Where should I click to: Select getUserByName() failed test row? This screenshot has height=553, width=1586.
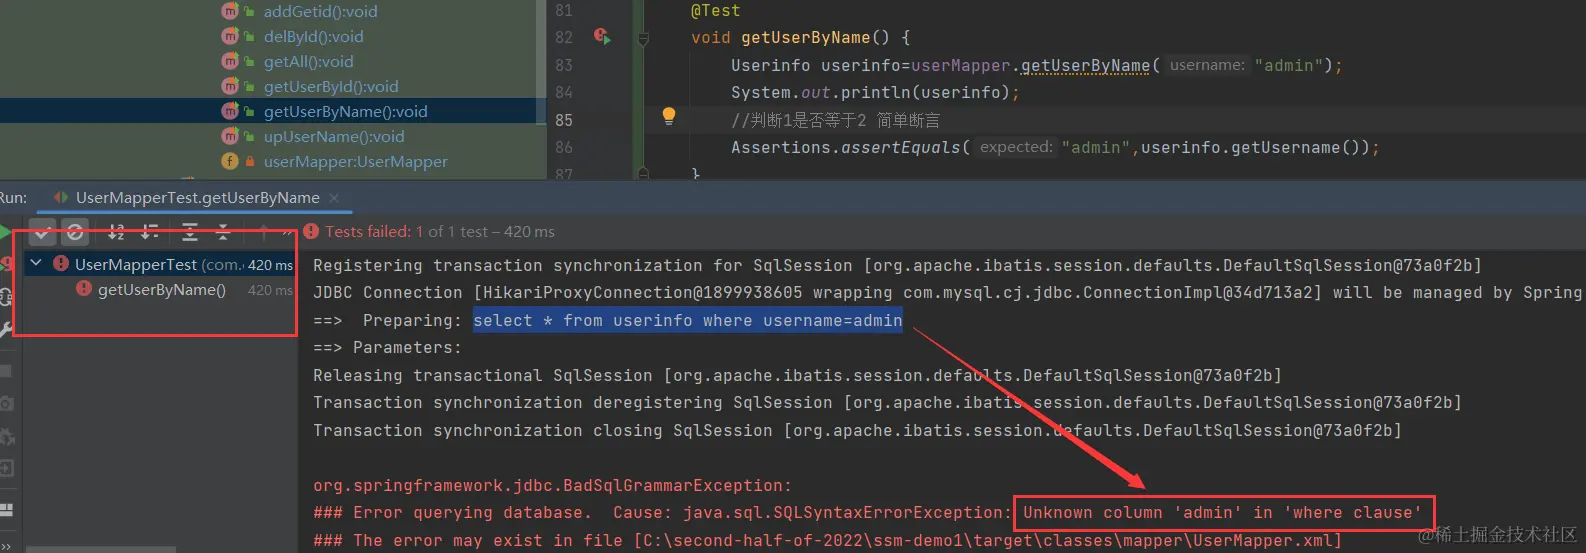pos(160,289)
